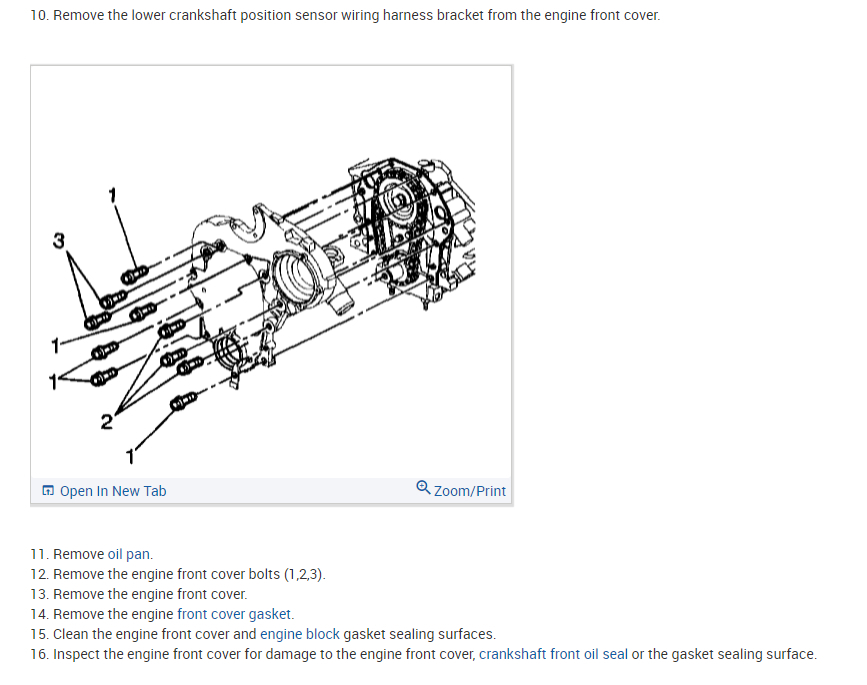Open the front cover gasket link

pyautogui.click(x=234, y=614)
